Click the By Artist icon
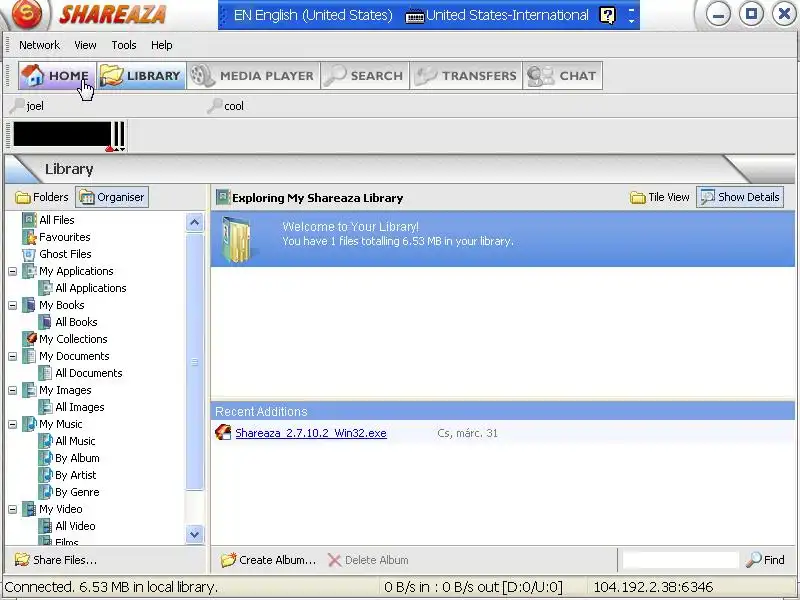 point(46,475)
